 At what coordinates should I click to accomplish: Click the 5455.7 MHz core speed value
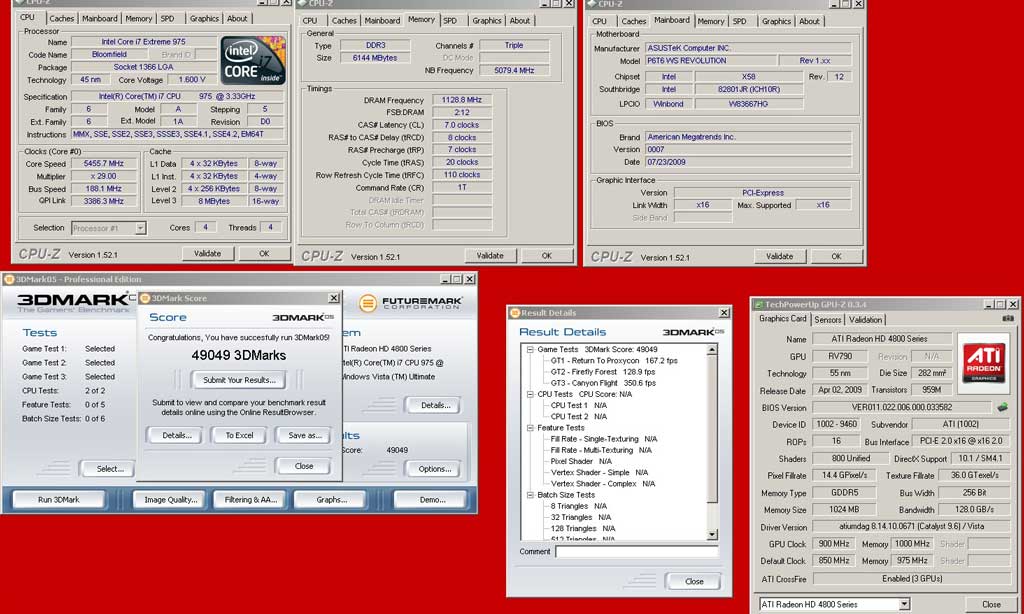103,164
